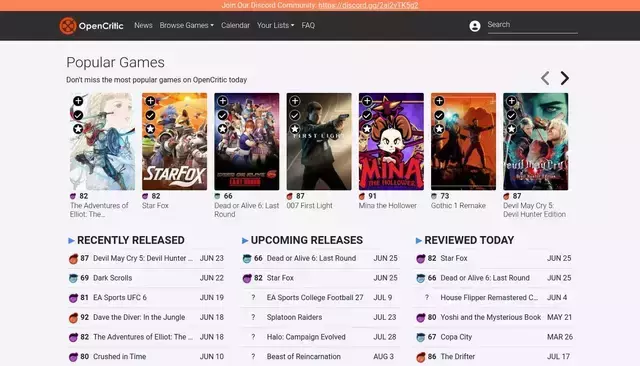Add The Adventures of Elliot to list (plus icon)
The image size is (640, 366).
[x=78, y=101]
